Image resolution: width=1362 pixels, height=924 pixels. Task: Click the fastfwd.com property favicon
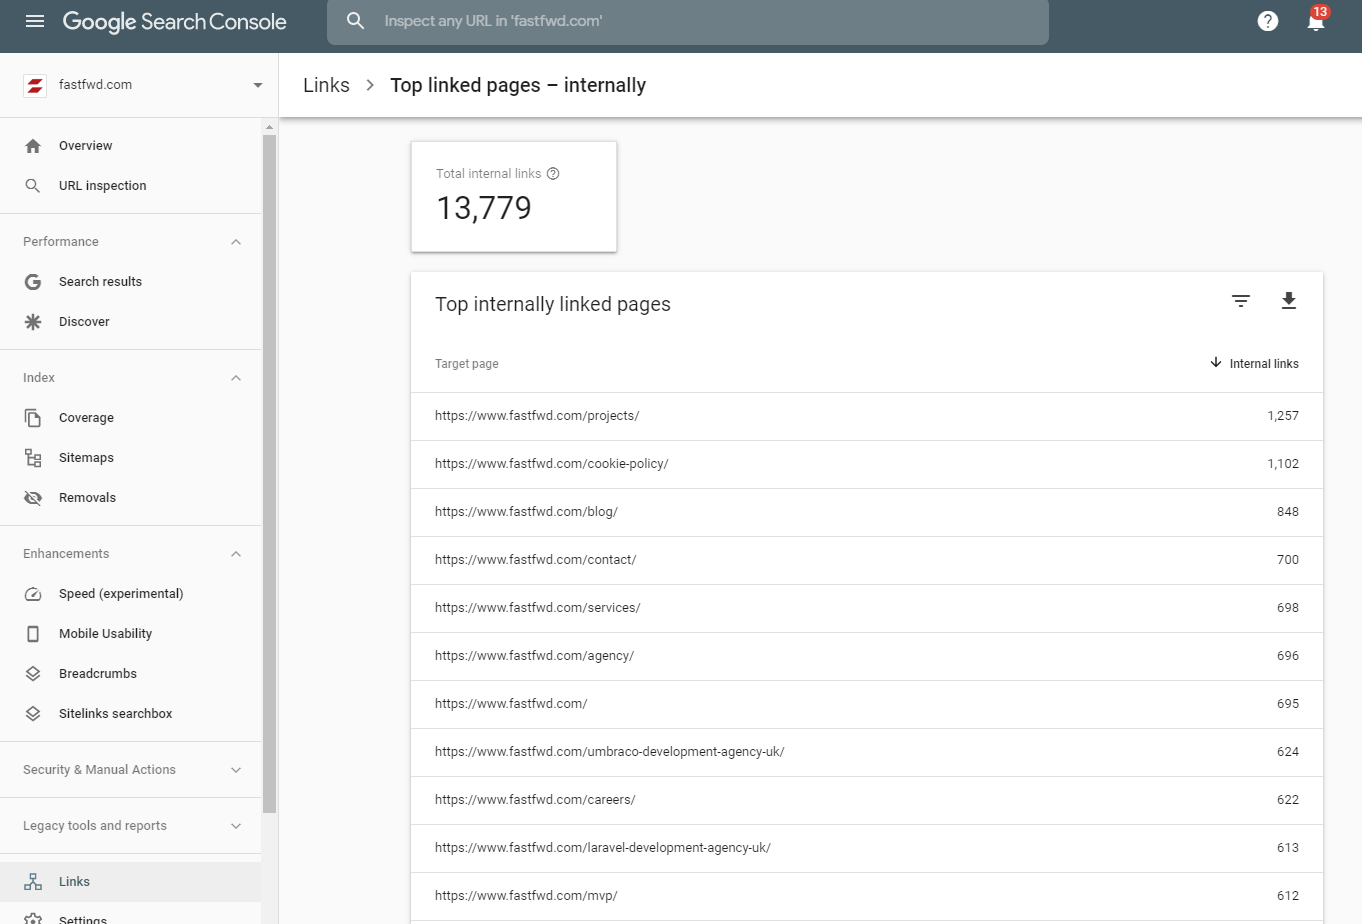[x=35, y=85]
